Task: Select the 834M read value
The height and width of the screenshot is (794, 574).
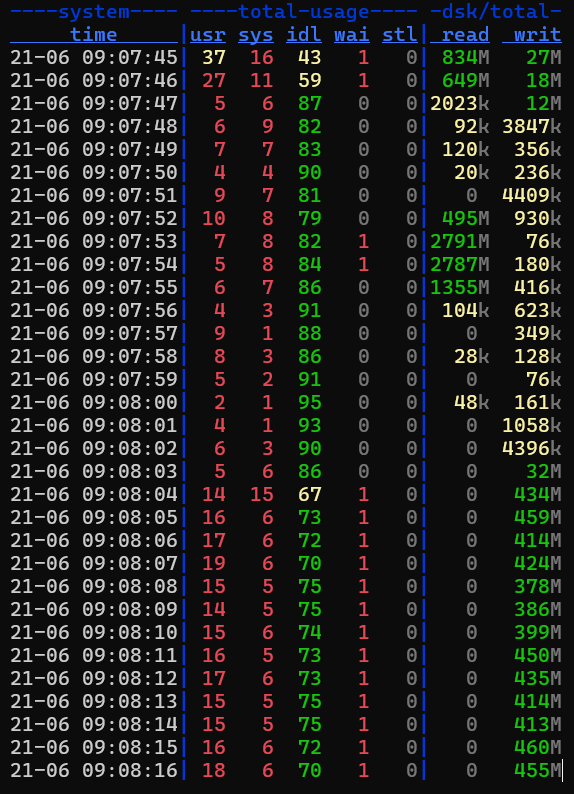Action: (465, 57)
